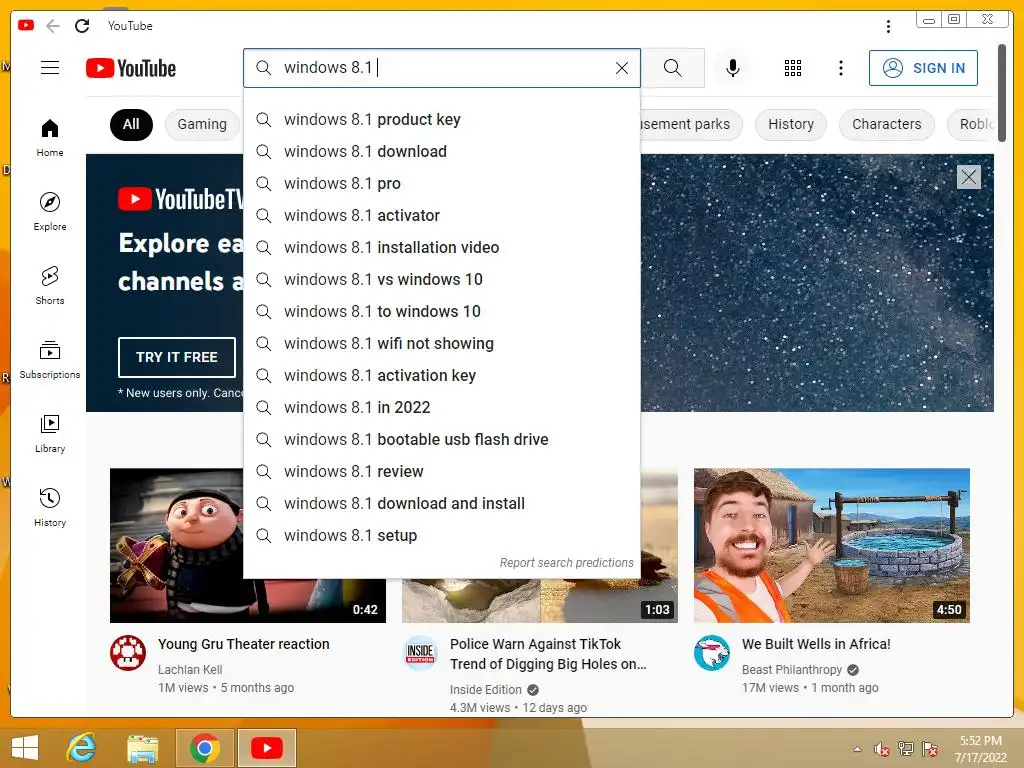Choose suggestion windows 8.1 download and install
1024x768 pixels.
[x=441, y=504]
